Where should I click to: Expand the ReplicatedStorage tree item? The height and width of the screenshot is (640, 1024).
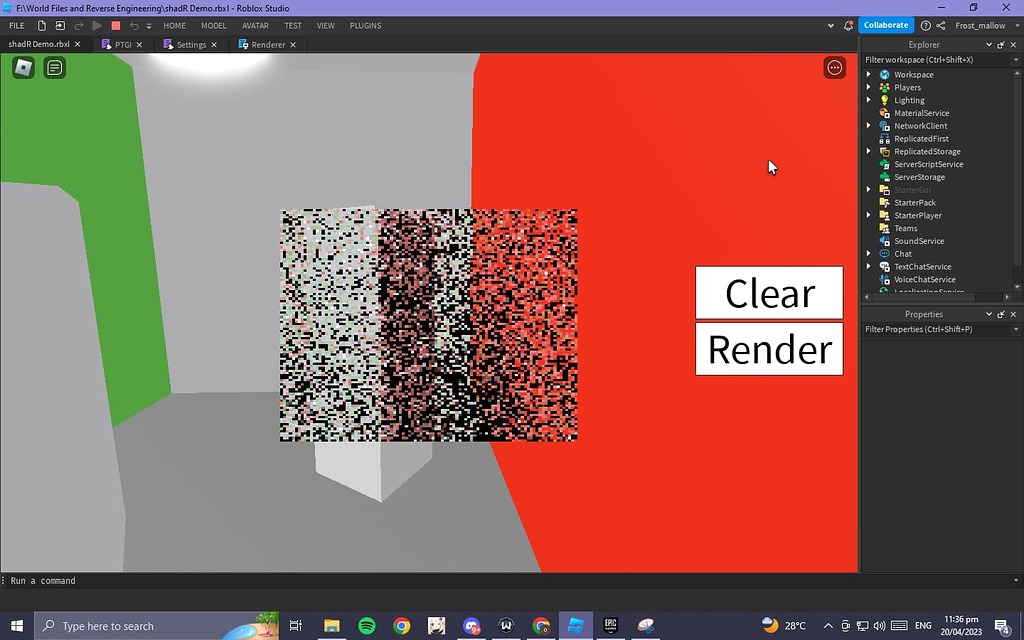(868, 151)
